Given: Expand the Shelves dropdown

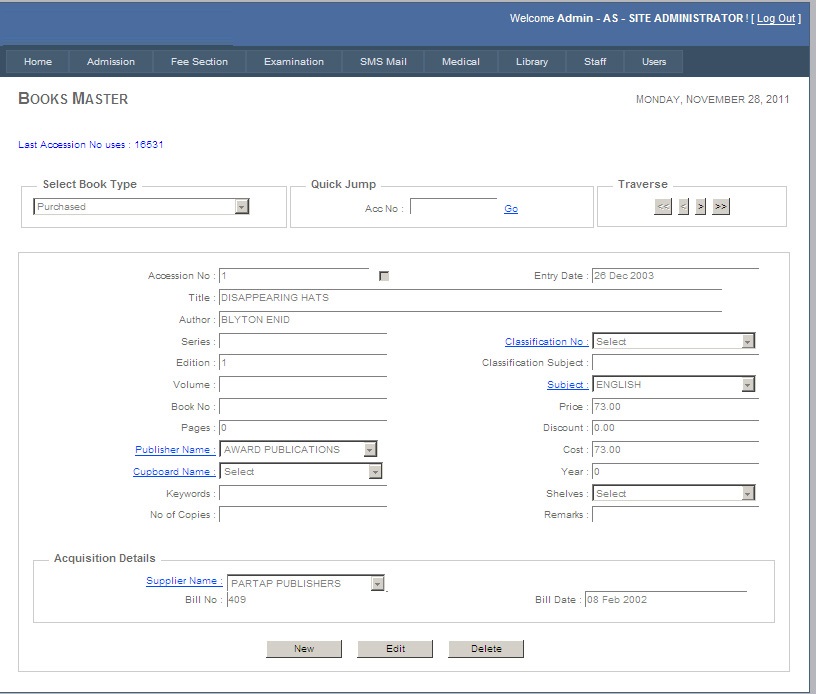Looking at the screenshot, I should coord(748,493).
